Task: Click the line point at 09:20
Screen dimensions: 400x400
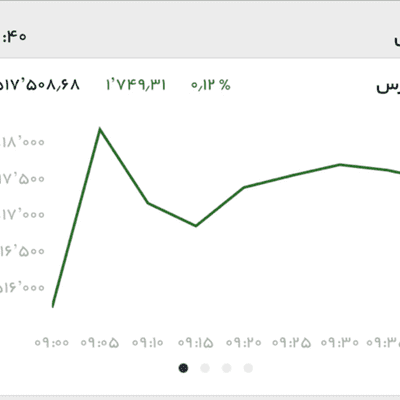Action: [244, 187]
